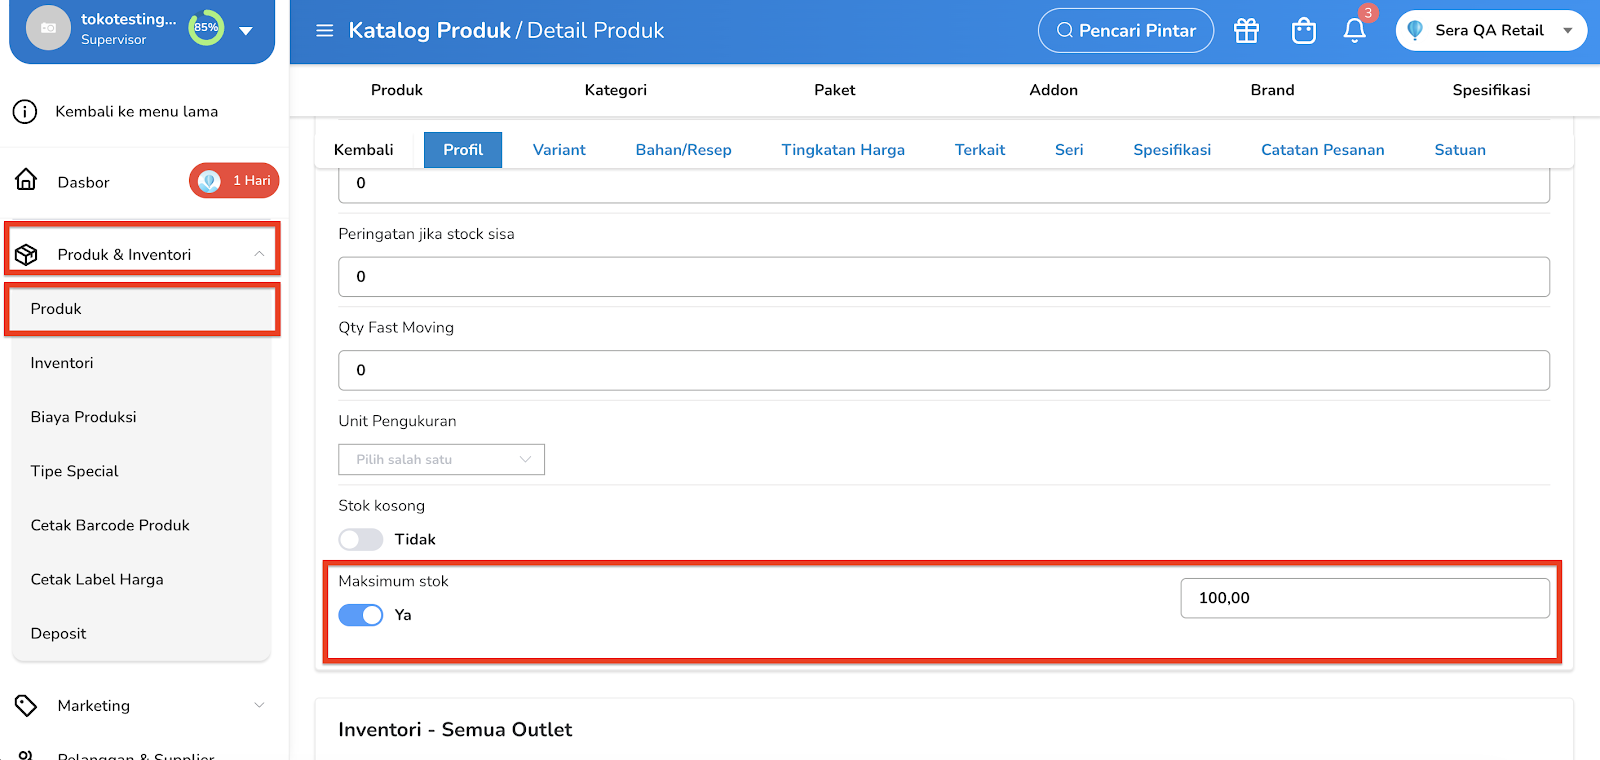Click the store avatar thumbnail
Image resolution: width=1600 pixels, height=760 pixels.
(48, 28)
